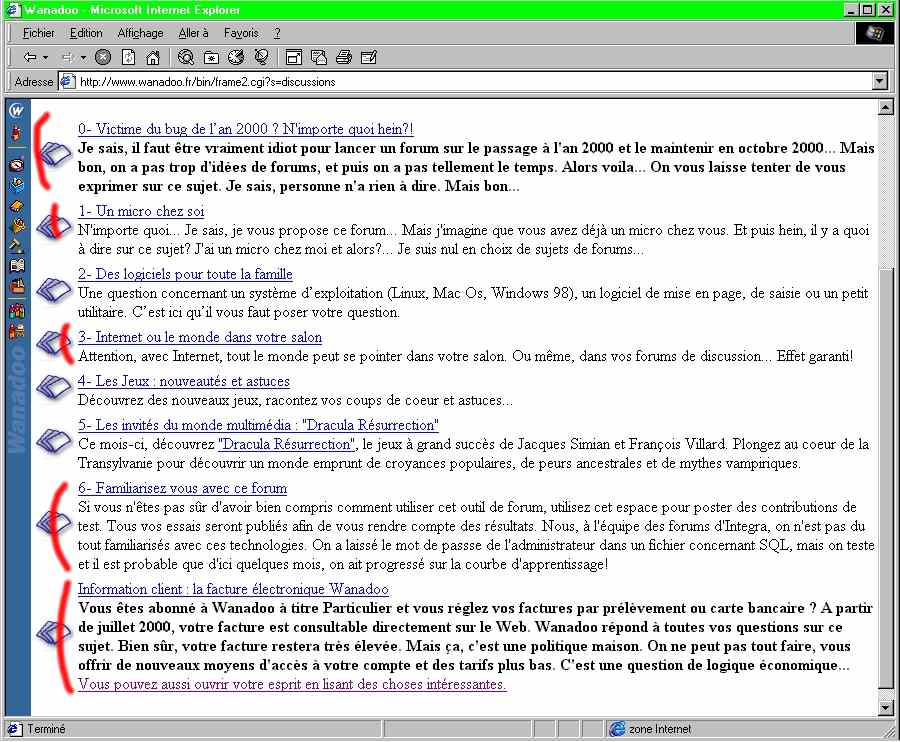Open the Channels satellite dish button

click(261, 57)
